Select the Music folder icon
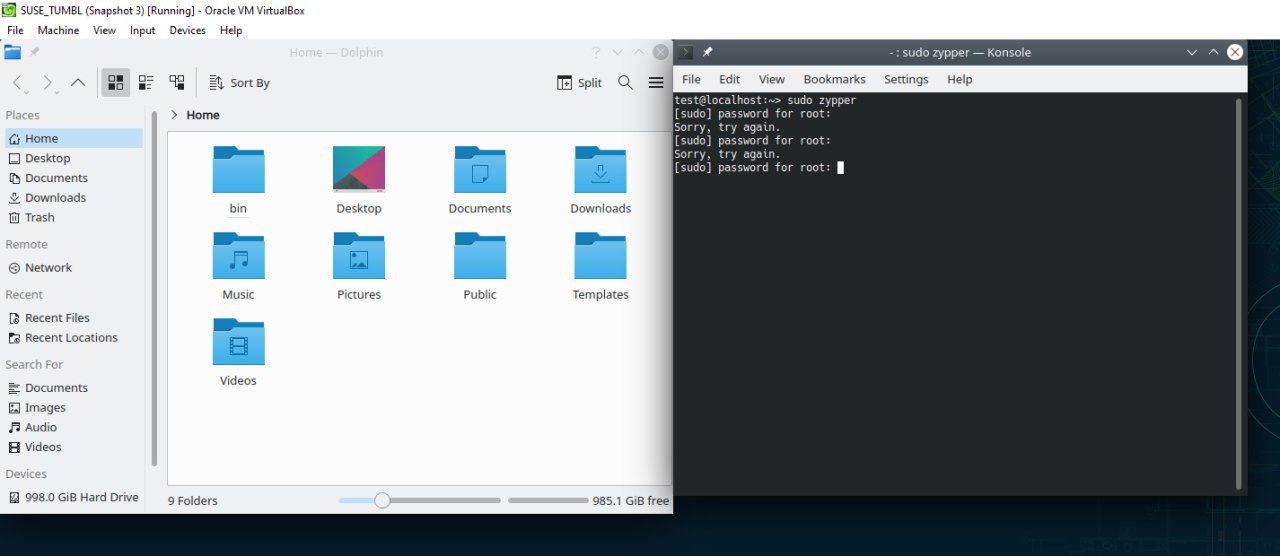The width and height of the screenshot is (1280, 556). point(238,255)
